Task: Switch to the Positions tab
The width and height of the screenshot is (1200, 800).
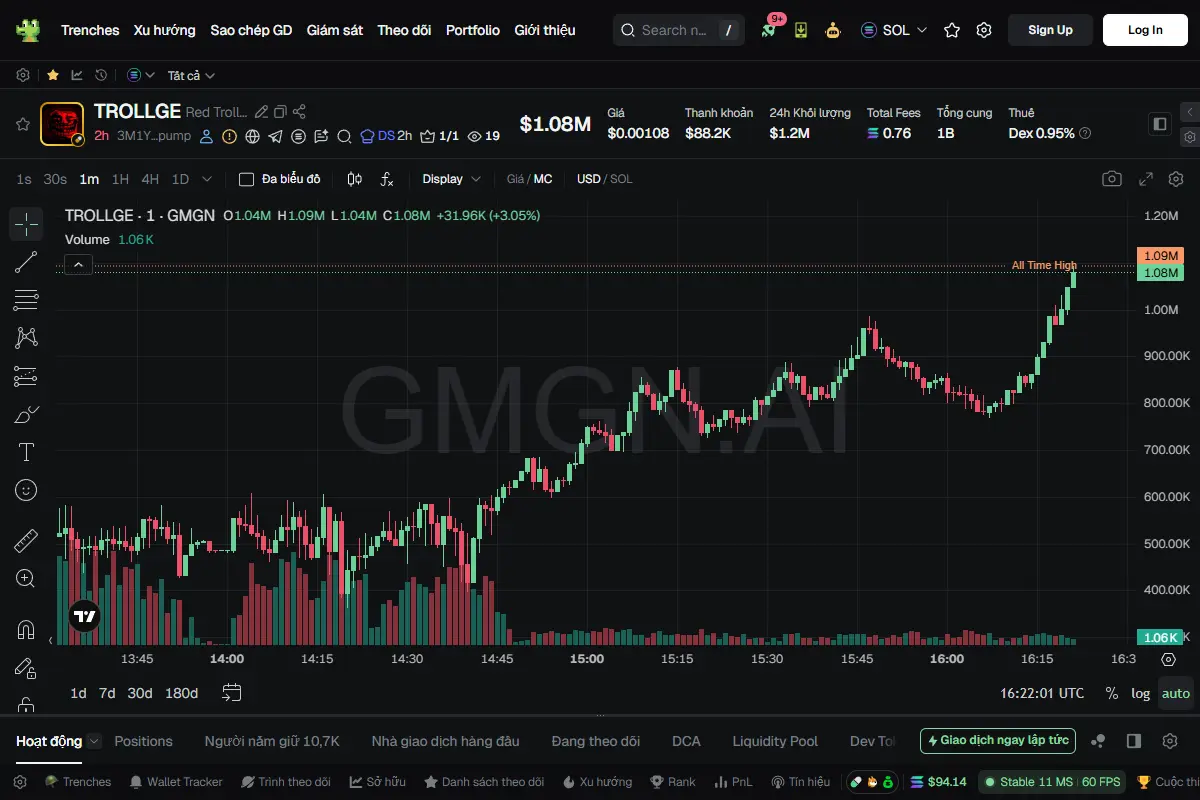Action: click(143, 741)
